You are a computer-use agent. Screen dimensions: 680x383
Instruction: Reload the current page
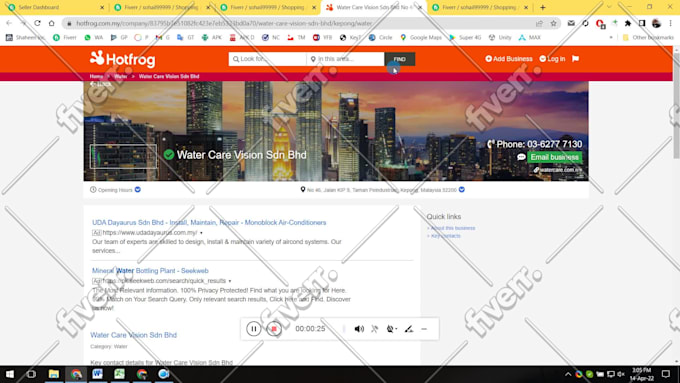[37, 23]
